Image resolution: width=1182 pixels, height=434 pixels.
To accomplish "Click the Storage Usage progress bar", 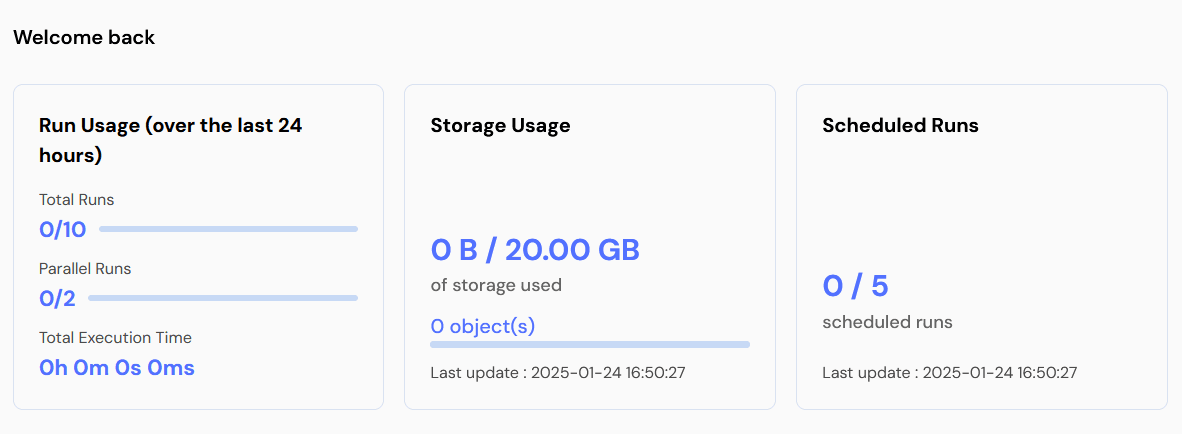I will point(590,344).
